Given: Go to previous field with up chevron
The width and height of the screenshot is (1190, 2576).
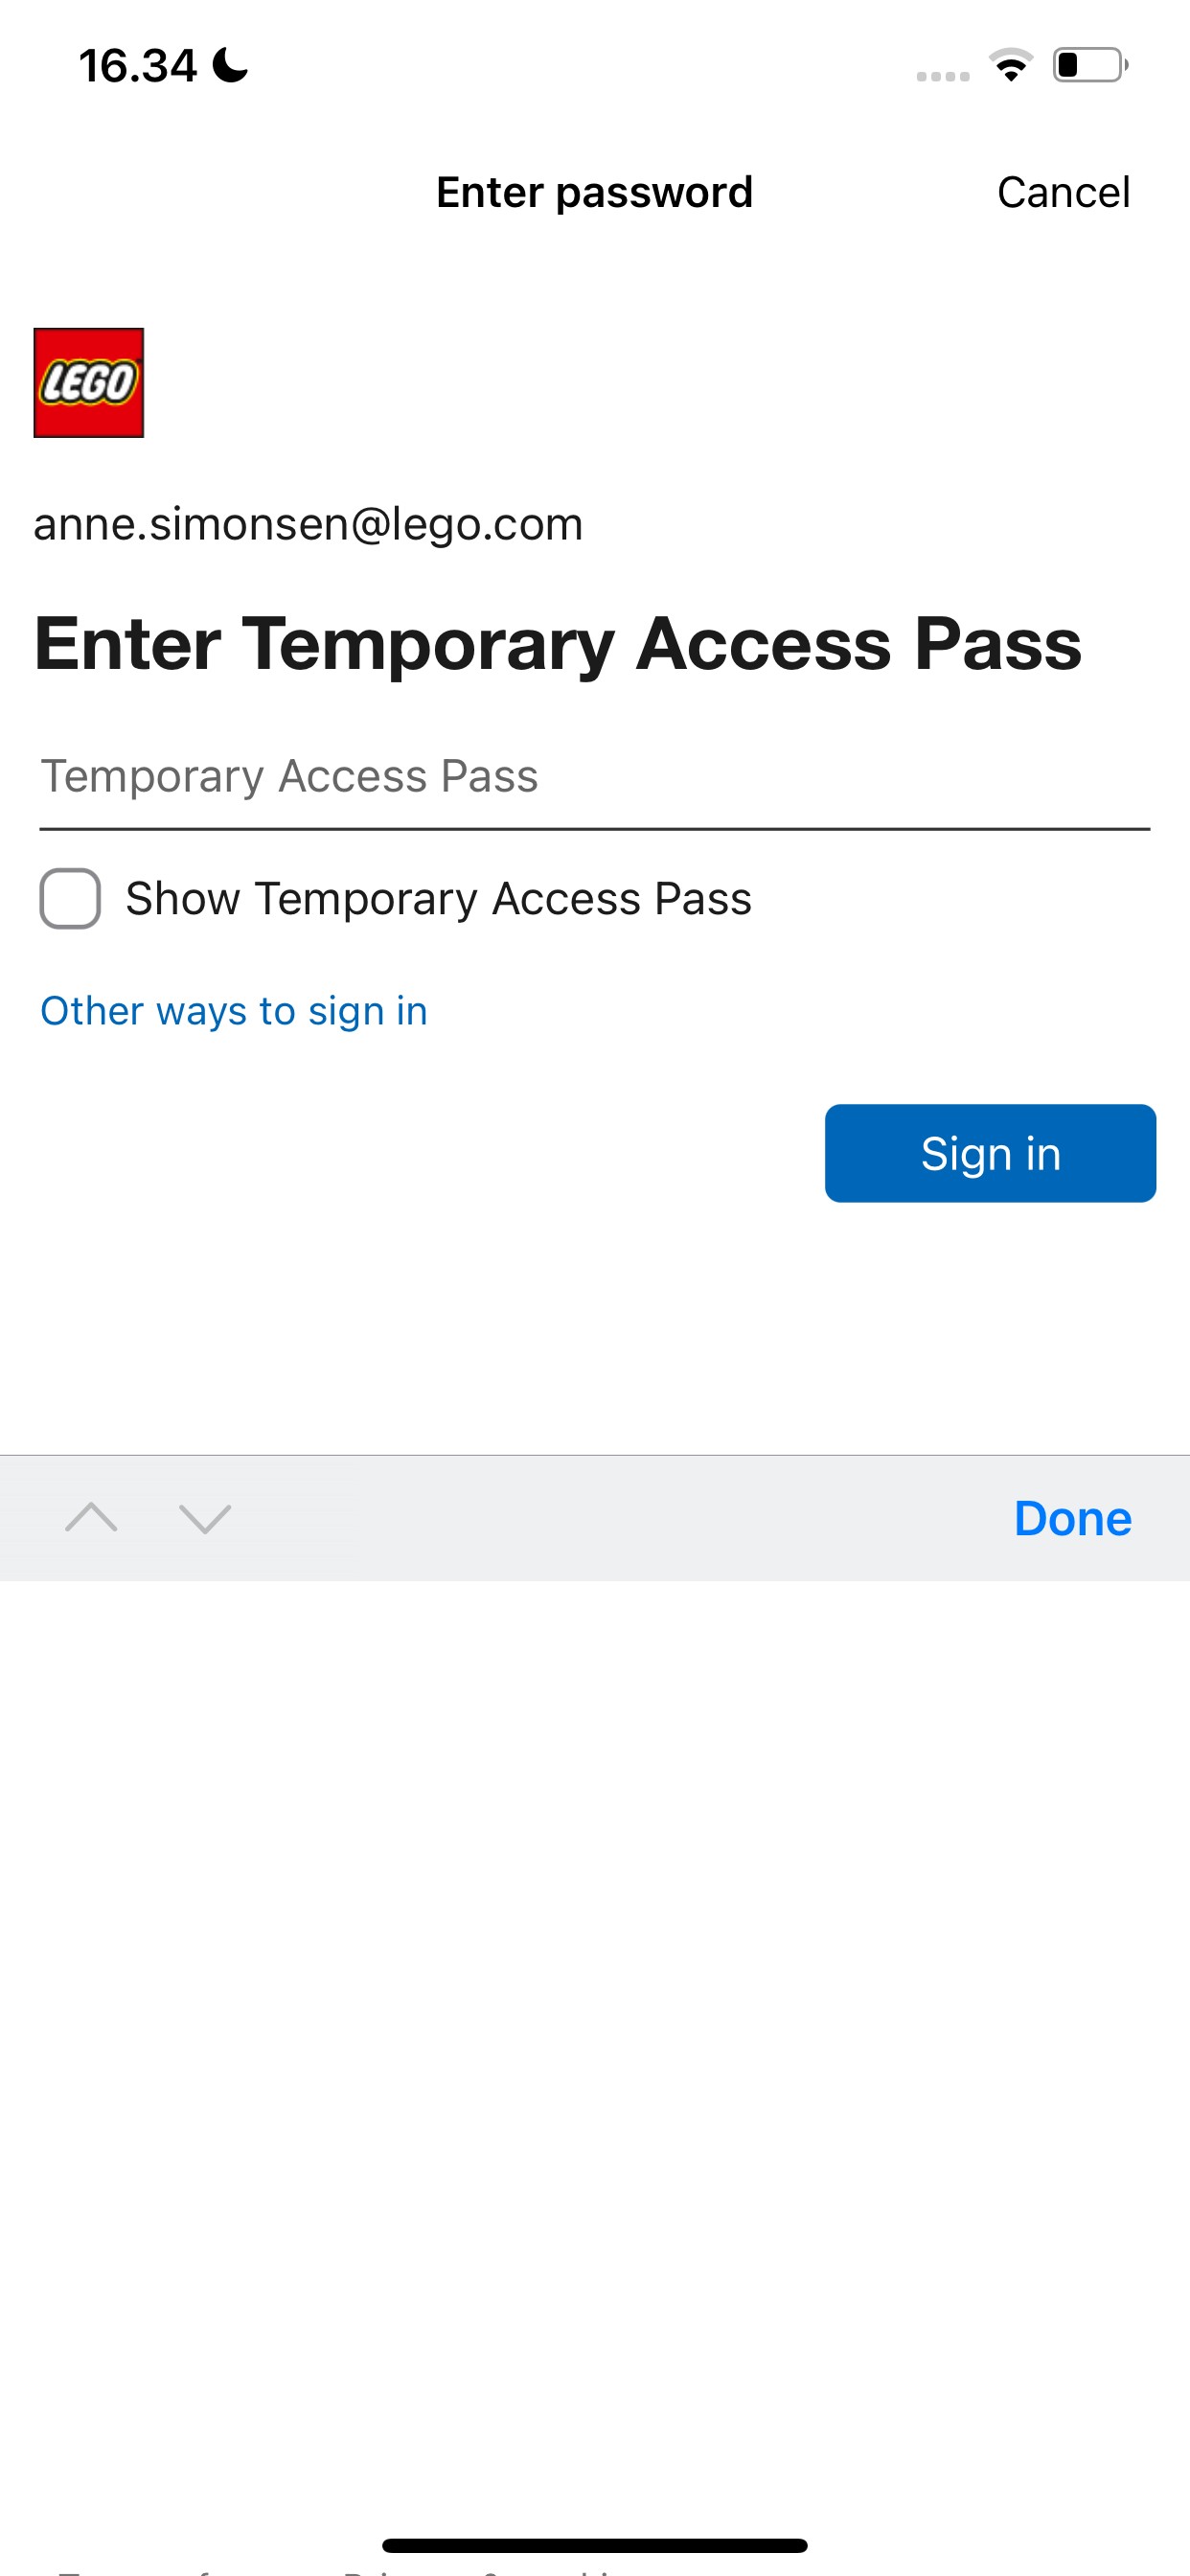Looking at the screenshot, I should click(91, 1517).
